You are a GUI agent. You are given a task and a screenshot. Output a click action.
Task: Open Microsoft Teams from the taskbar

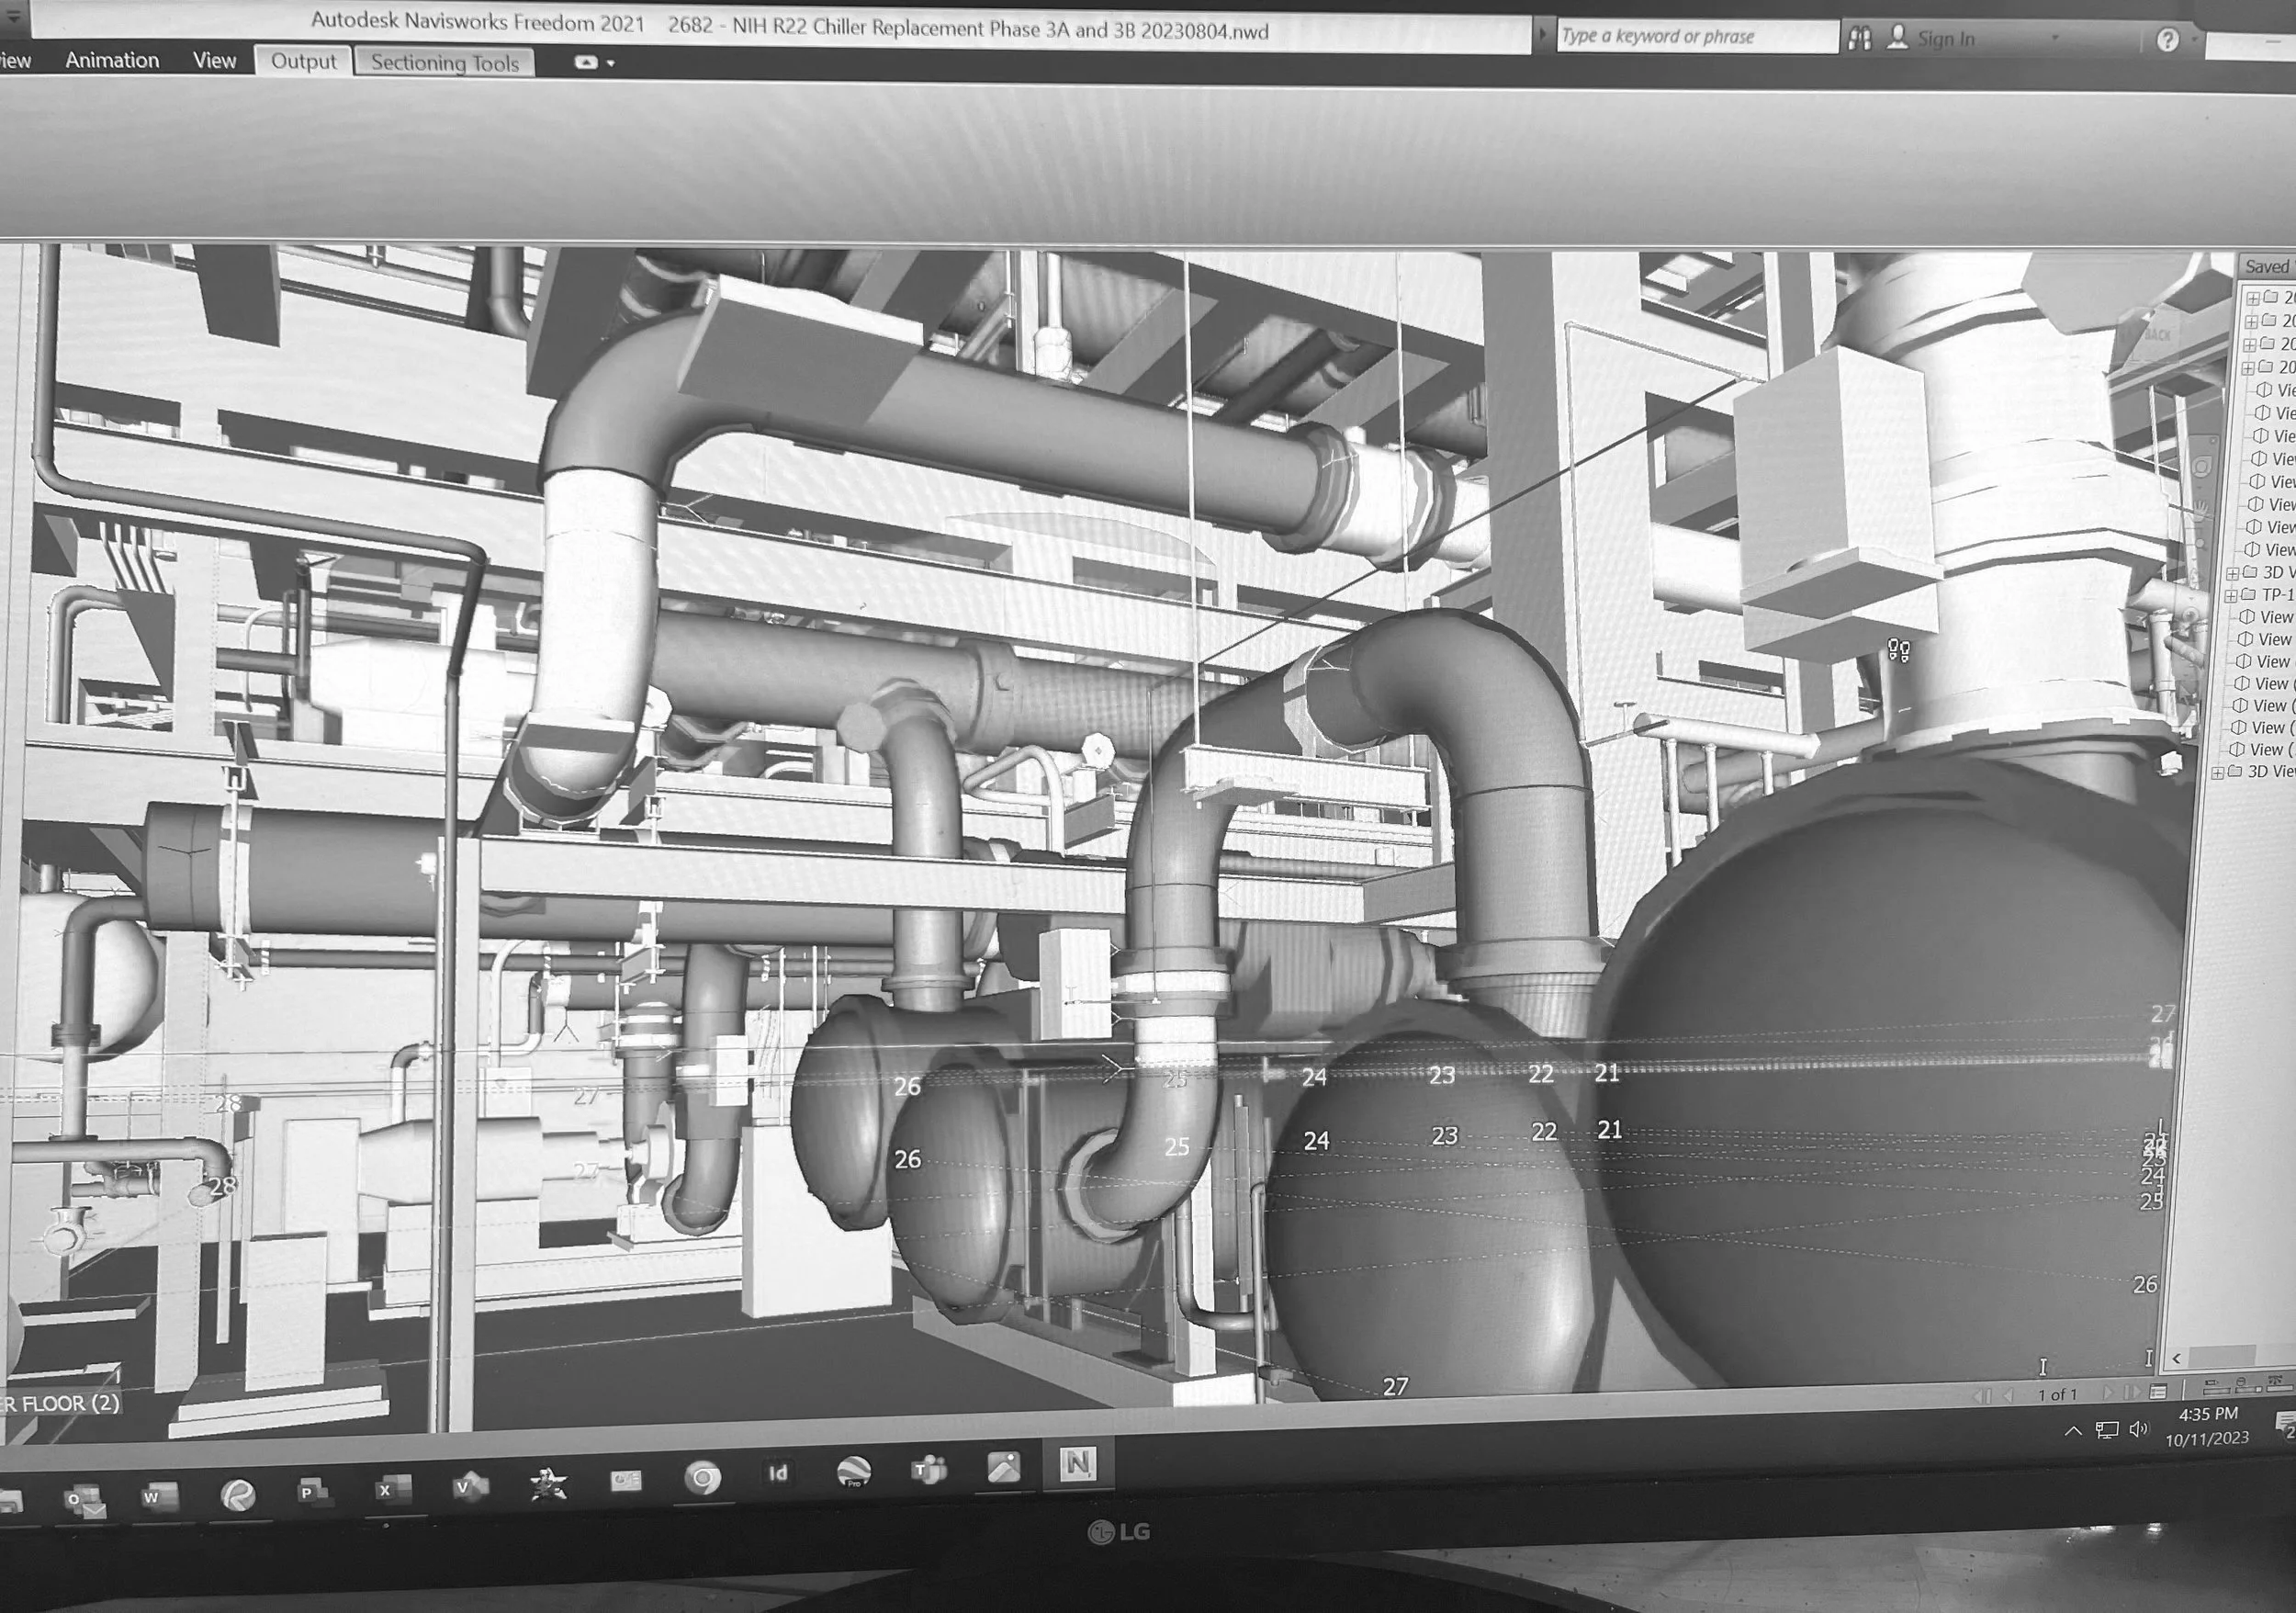[x=929, y=1470]
